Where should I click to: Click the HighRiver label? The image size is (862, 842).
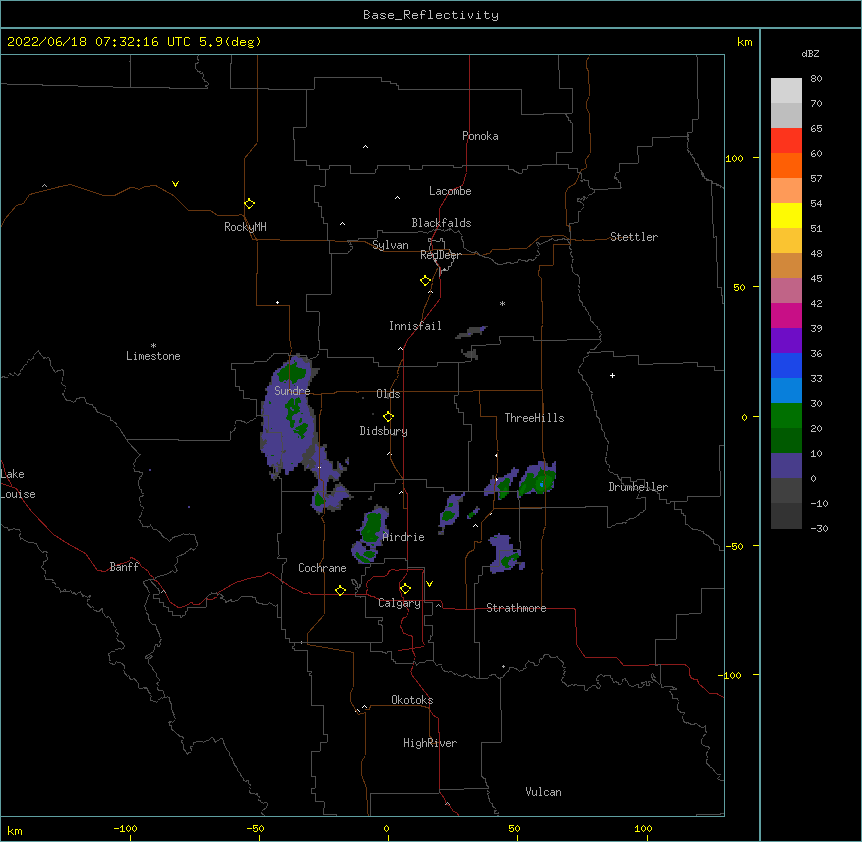click(x=430, y=743)
